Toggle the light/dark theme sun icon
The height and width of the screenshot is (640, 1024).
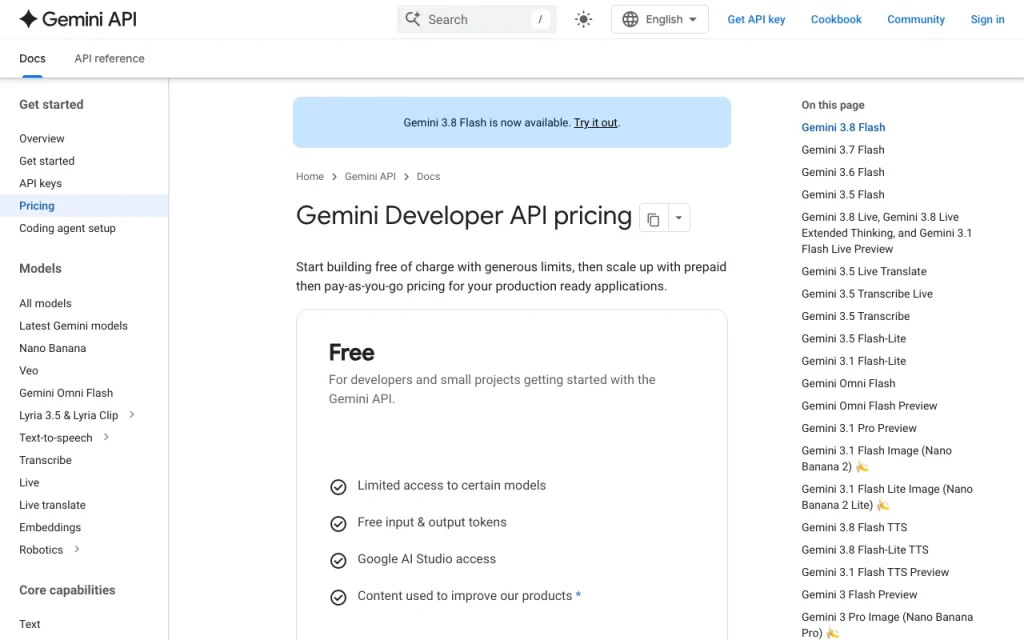pos(583,19)
